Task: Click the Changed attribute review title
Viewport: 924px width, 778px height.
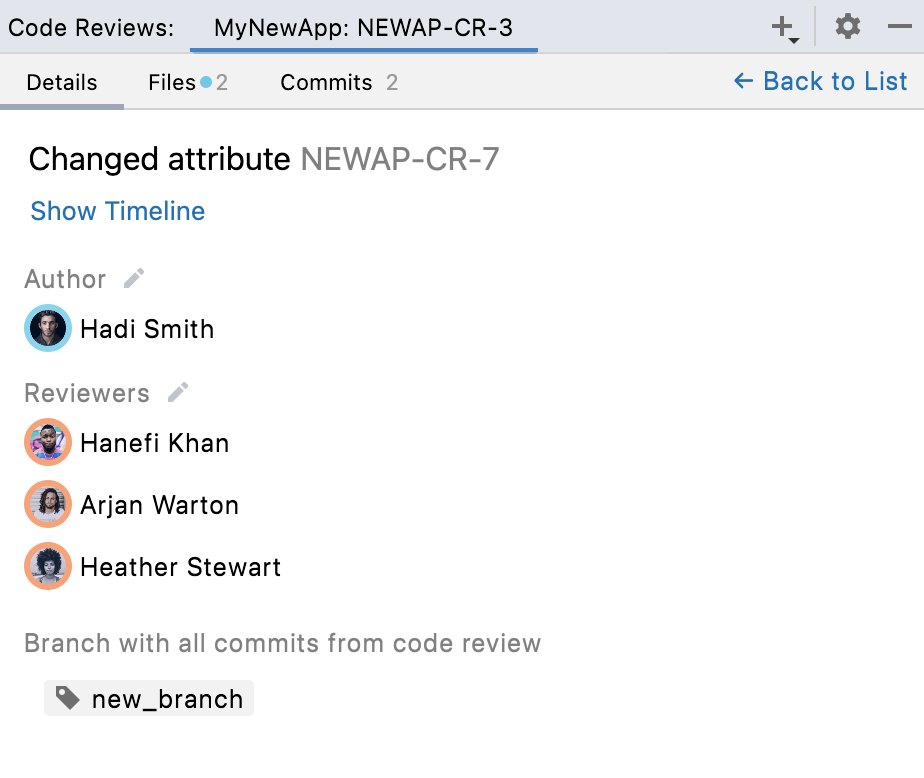Action: click(x=159, y=159)
